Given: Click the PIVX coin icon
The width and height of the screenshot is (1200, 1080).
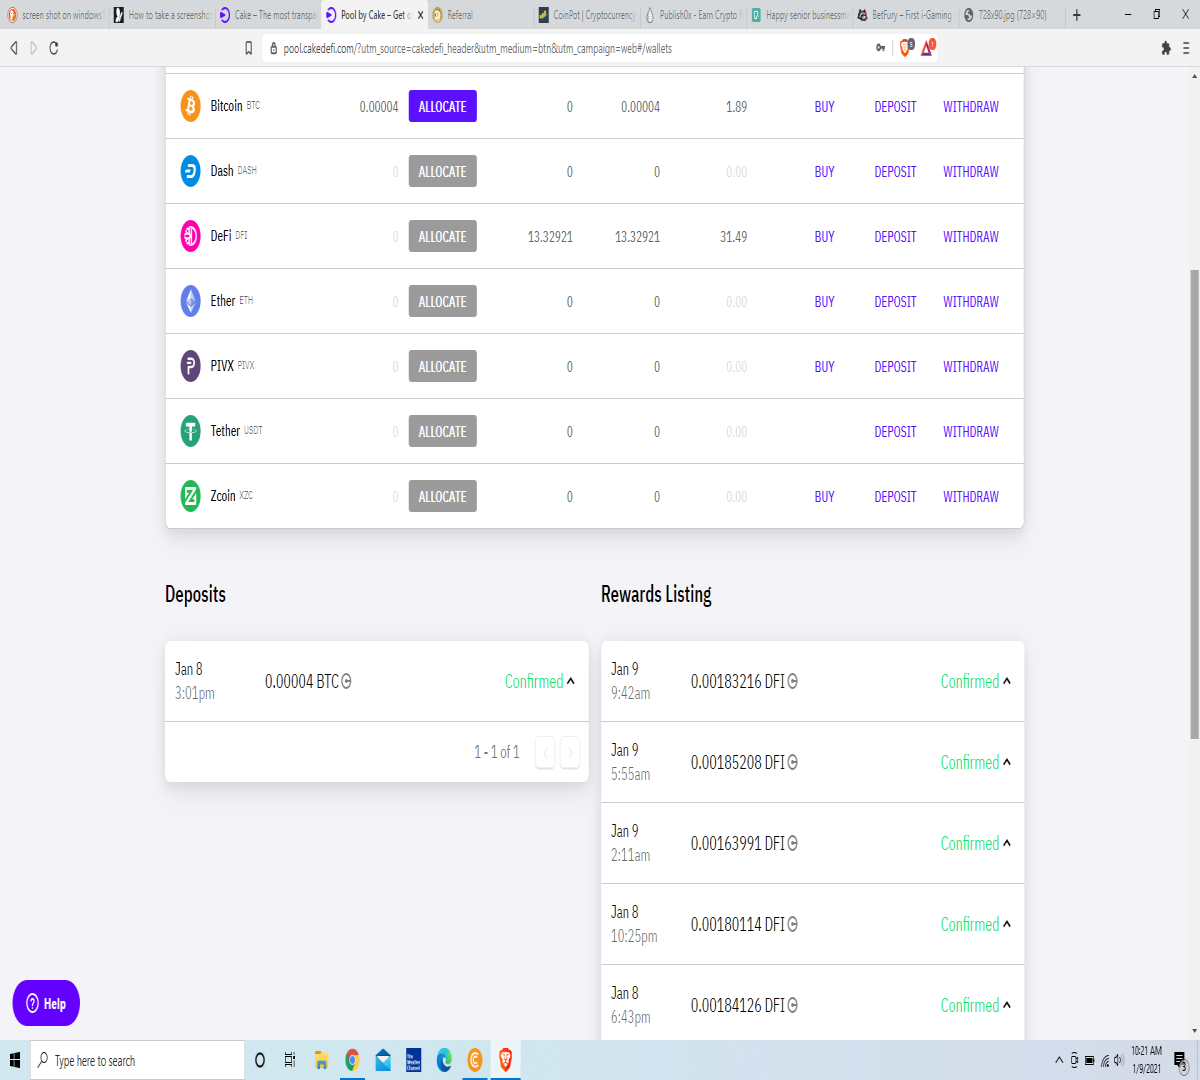Looking at the screenshot, I should click(190, 366).
